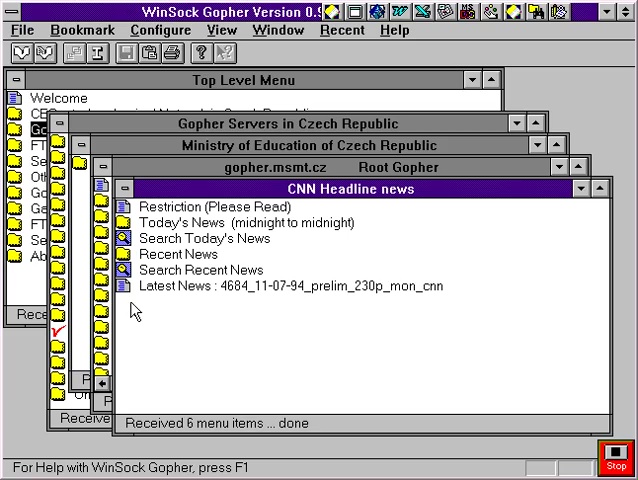Open bookmarks with the open book icon
Image resolution: width=638 pixels, height=480 pixels.
point(22,53)
